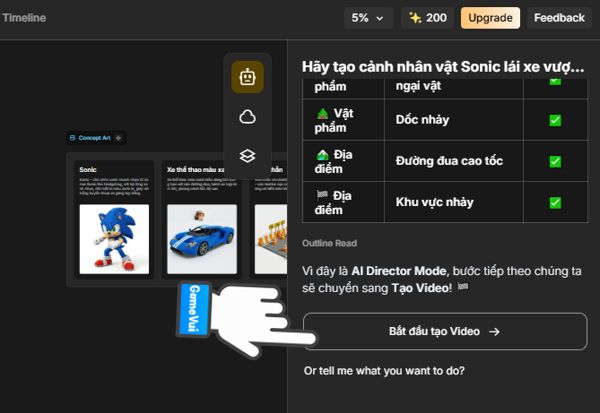Click the Dốc nhảy table cell
Viewport: 600px width, 413px height.
pos(454,120)
